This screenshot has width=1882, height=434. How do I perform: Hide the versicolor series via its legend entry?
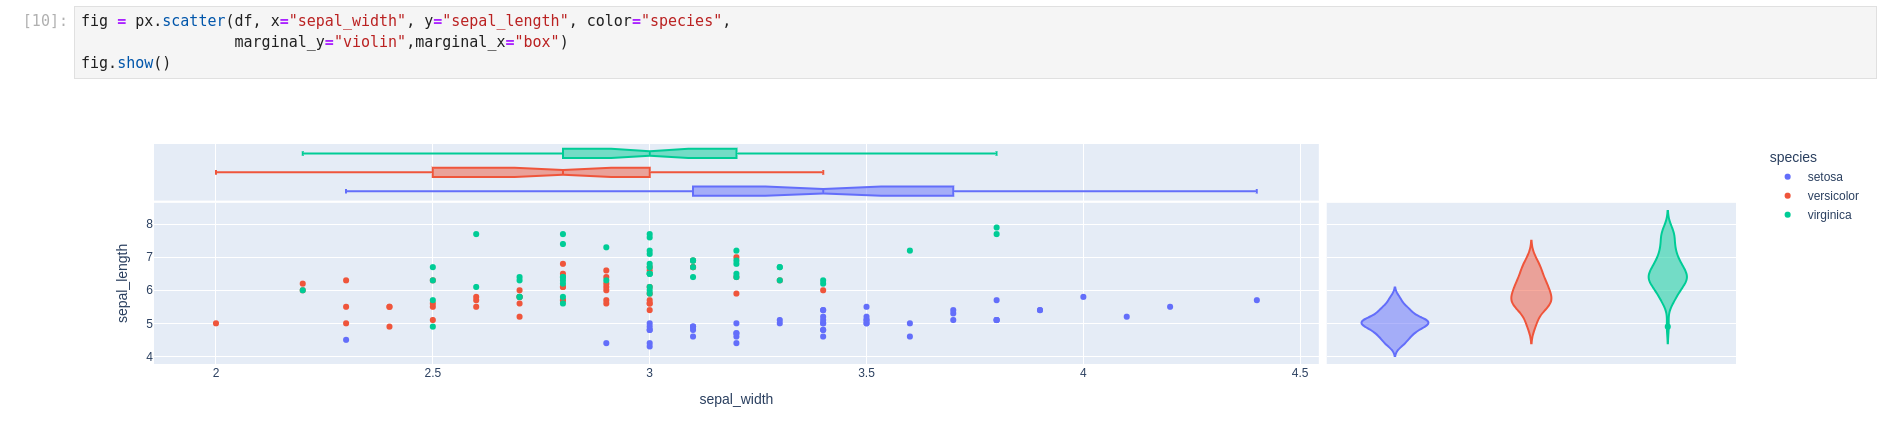pos(1832,196)
